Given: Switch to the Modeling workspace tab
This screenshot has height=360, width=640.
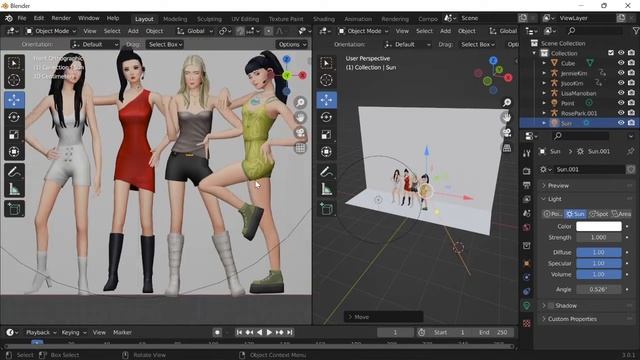Looking at the screenshot, I should pyautogui.click(x=175, y=19).
